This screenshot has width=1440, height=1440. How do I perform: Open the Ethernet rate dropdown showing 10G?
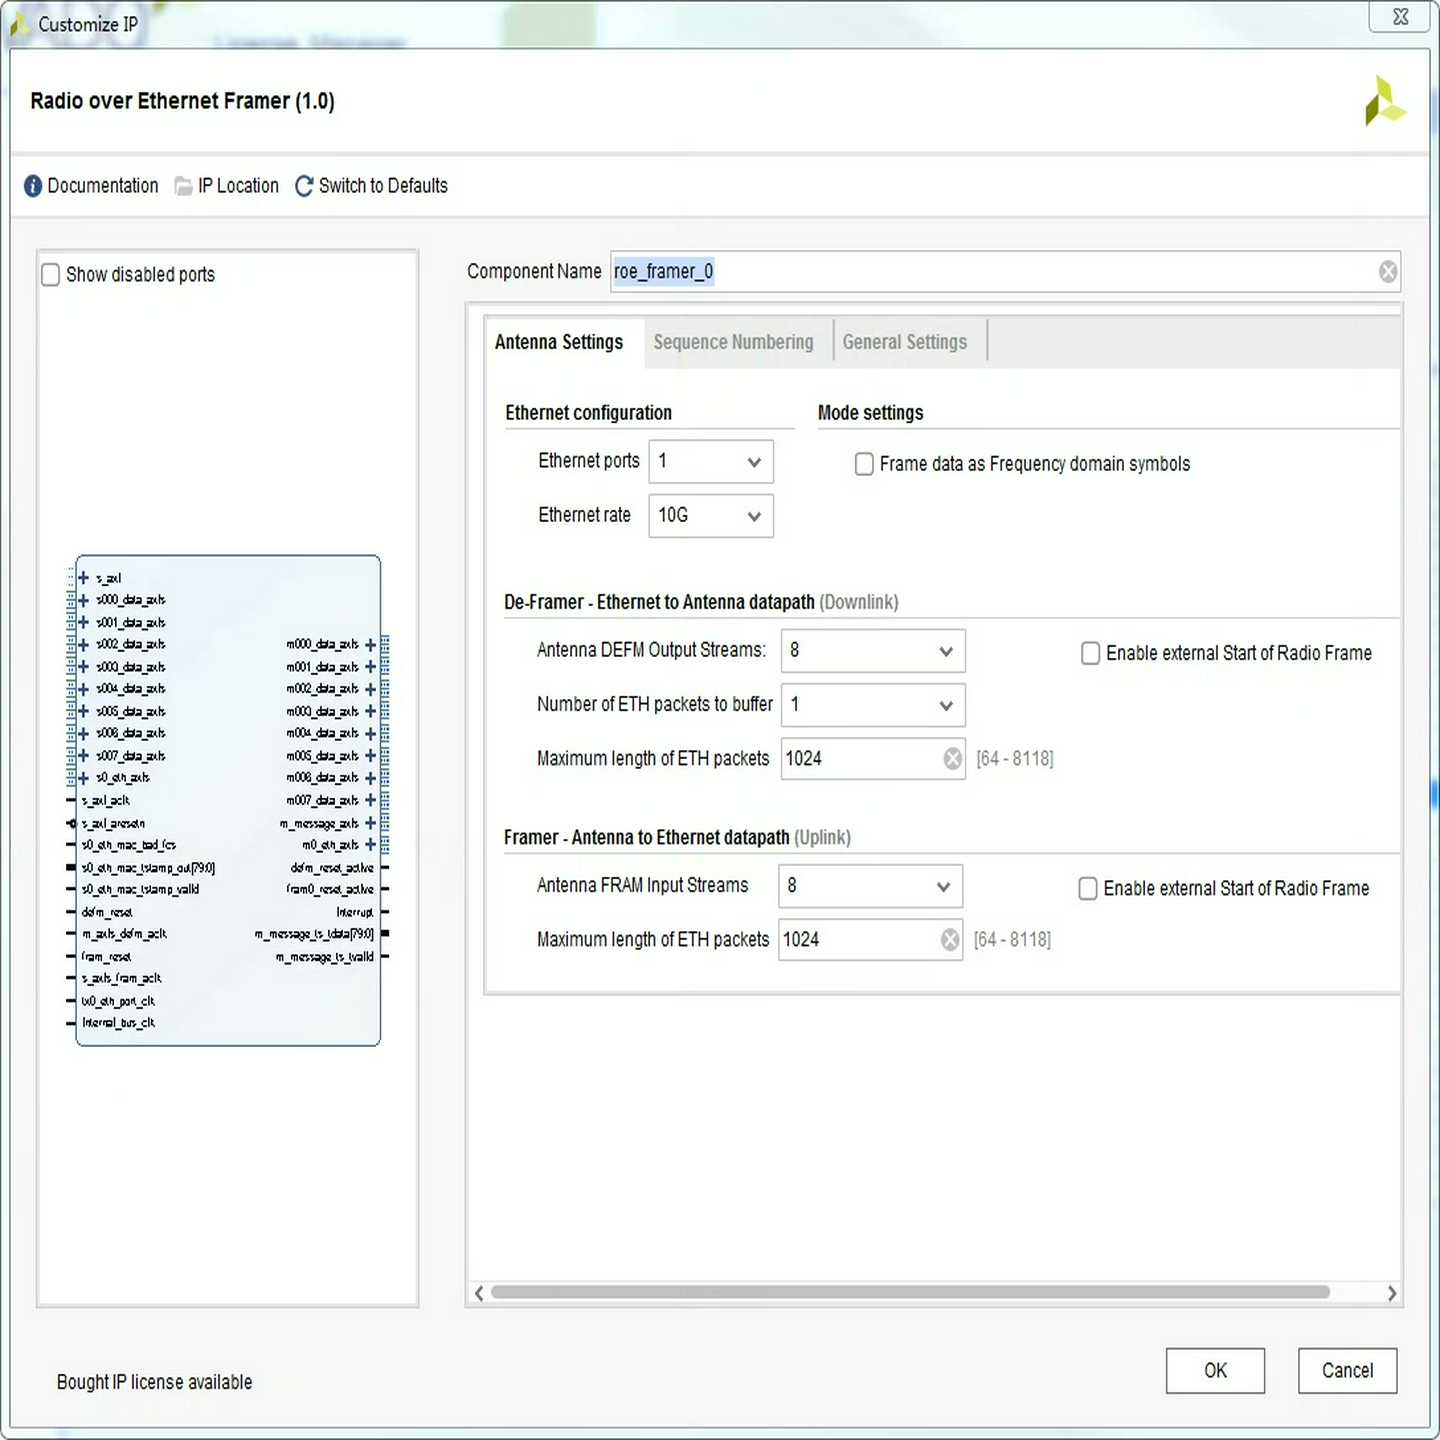pyautogui.click(x=711, y=516)
